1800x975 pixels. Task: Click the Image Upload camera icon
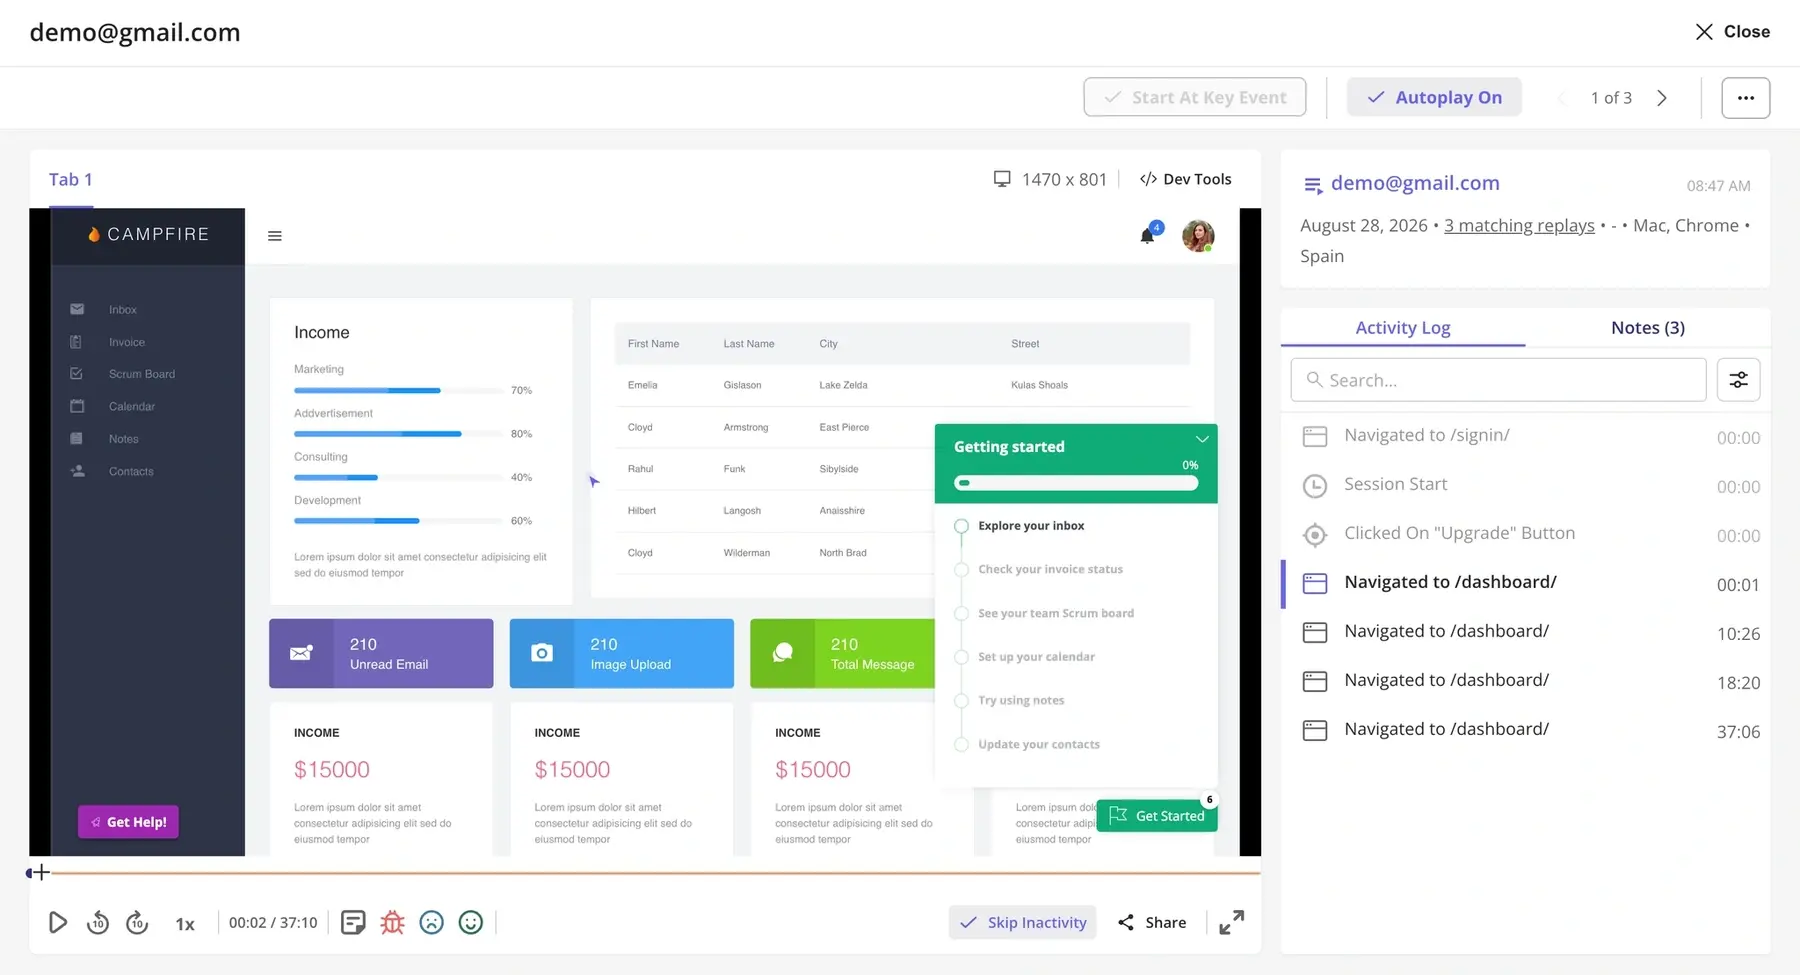pos(542,653)
